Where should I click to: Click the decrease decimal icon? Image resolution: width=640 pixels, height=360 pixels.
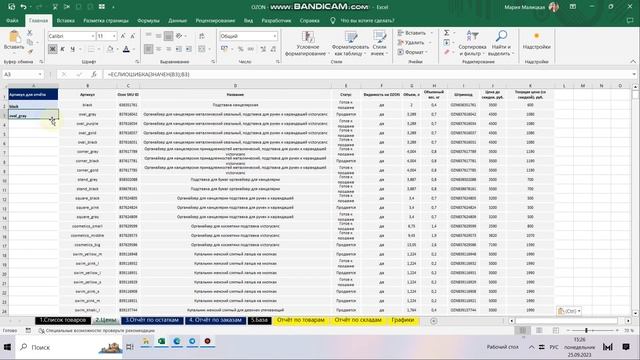273,49
